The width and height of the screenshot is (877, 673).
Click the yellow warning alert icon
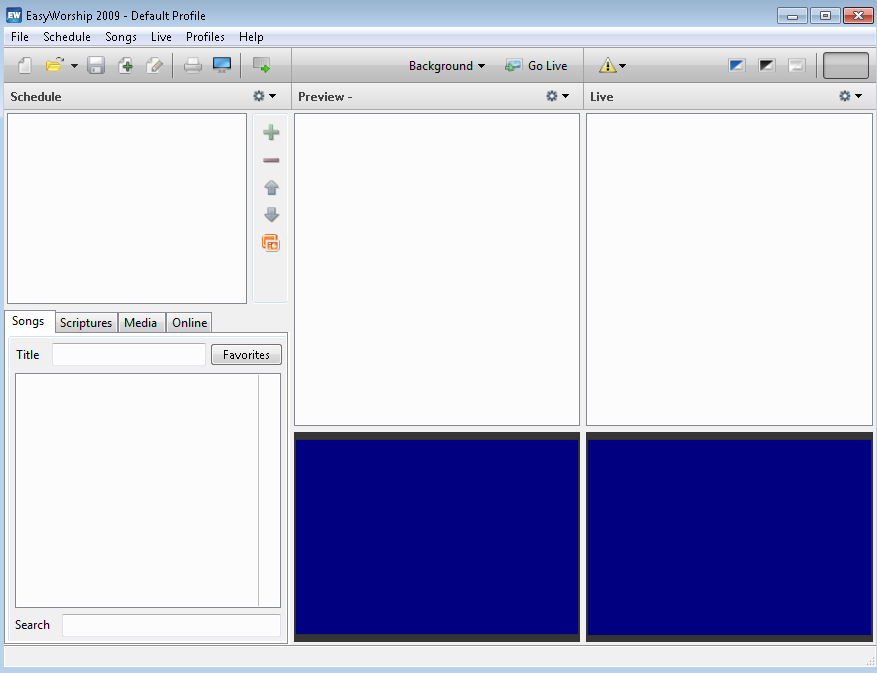[x=607, y=65]
